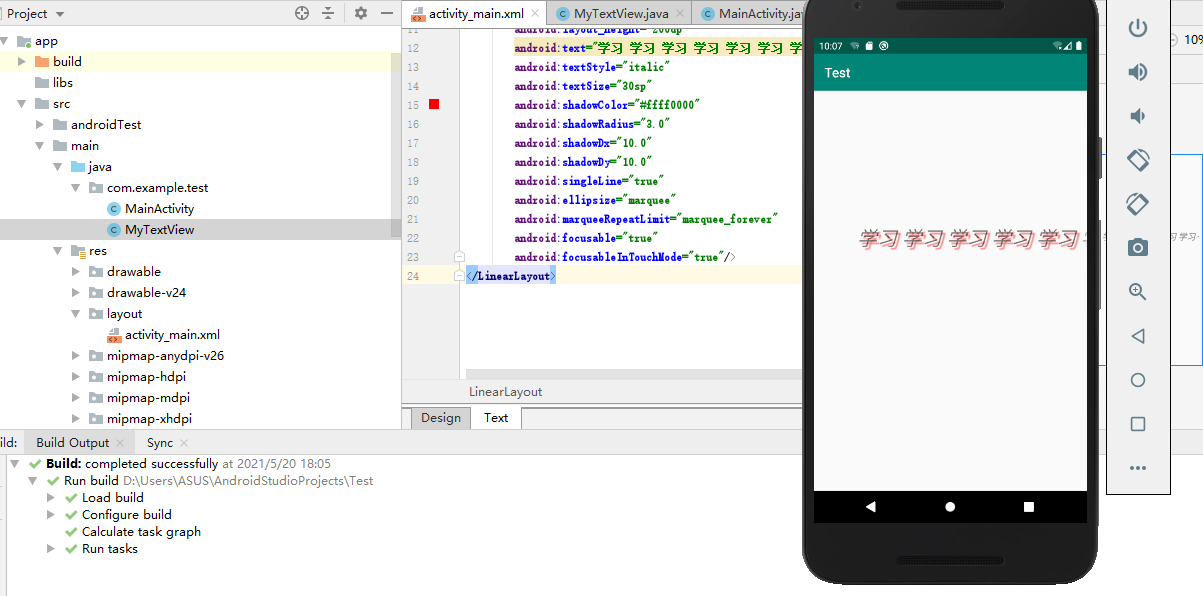This screenshot has height=596, width=1203.
Task: Switch to the MyTextView.java editor tab
Action: coord(620,14)
